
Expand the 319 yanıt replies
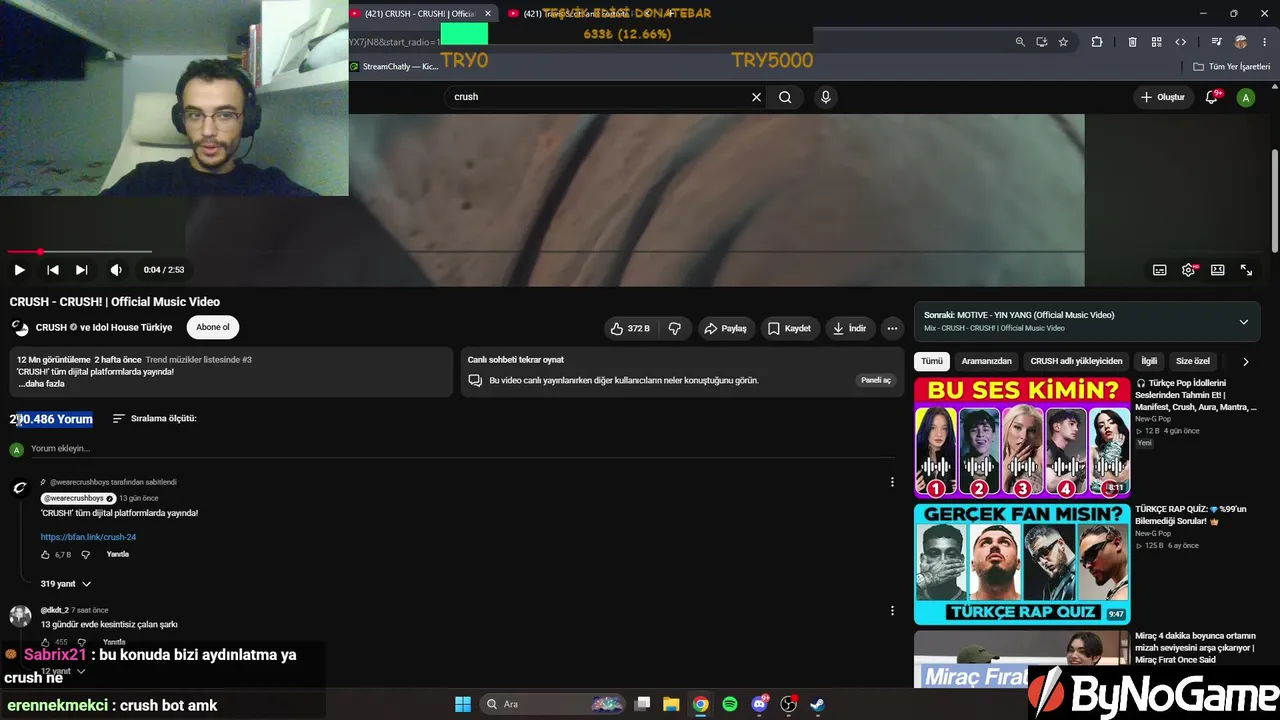(66, 584)
